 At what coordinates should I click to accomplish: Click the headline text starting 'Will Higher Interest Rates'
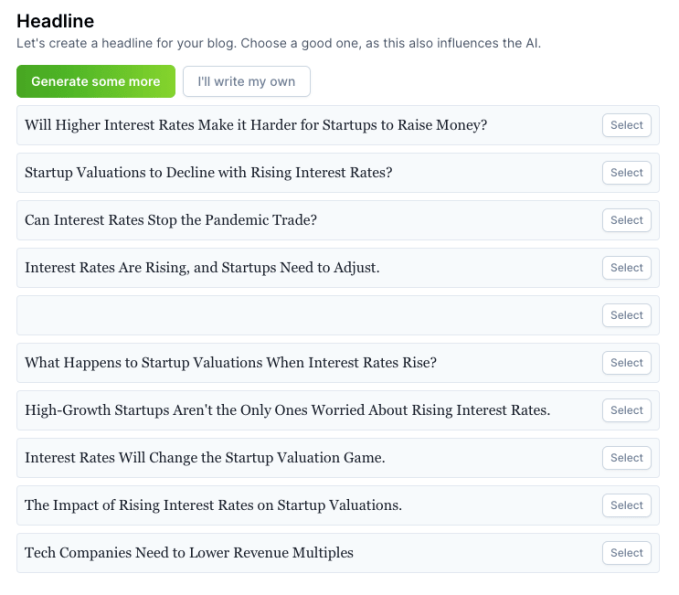coord(256,125)
